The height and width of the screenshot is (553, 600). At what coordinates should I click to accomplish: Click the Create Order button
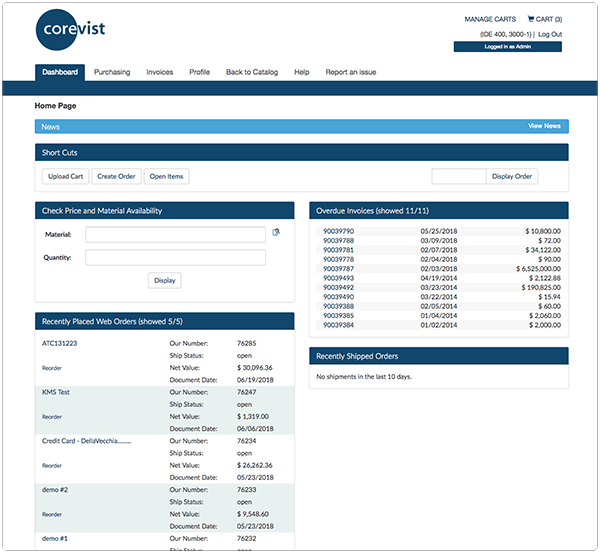tap(116, 176)
